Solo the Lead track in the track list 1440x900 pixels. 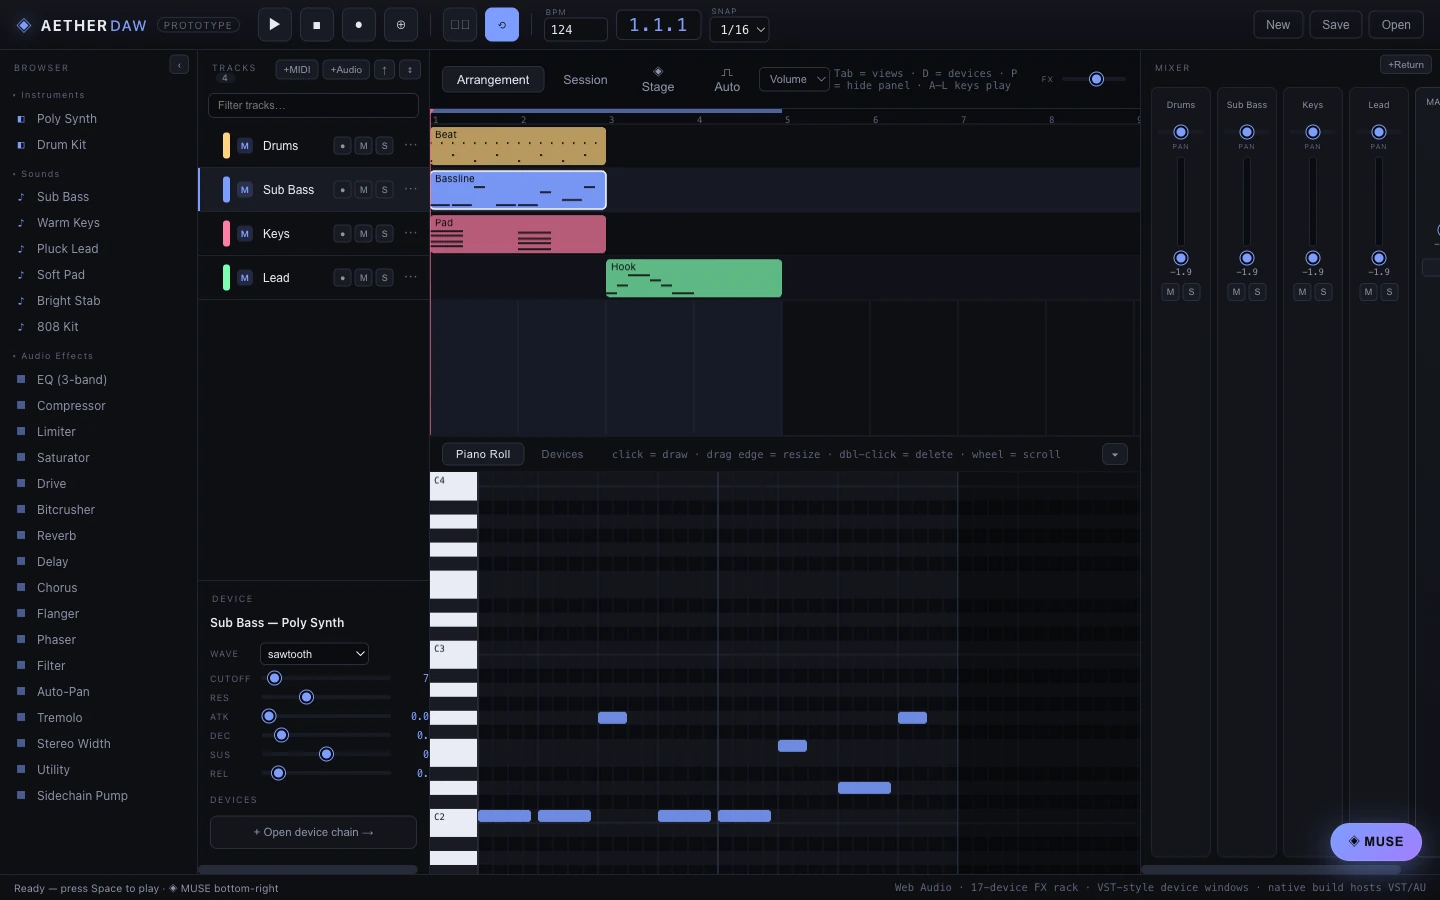pos(385,278)
